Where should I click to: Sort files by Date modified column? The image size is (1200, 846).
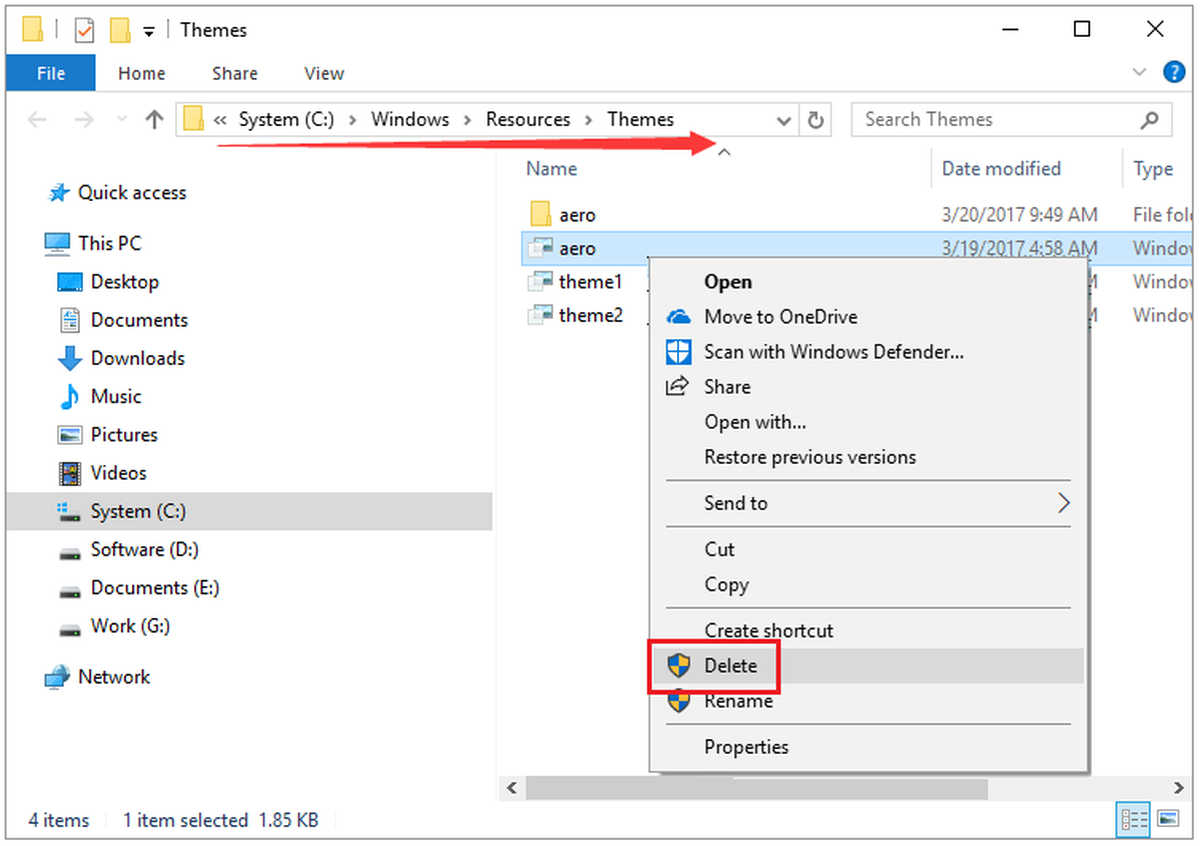1002,169
